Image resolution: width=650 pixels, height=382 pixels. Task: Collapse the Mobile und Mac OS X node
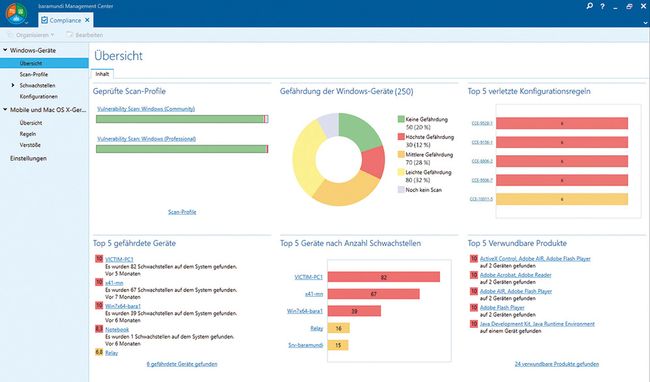[x=5, y=110]
